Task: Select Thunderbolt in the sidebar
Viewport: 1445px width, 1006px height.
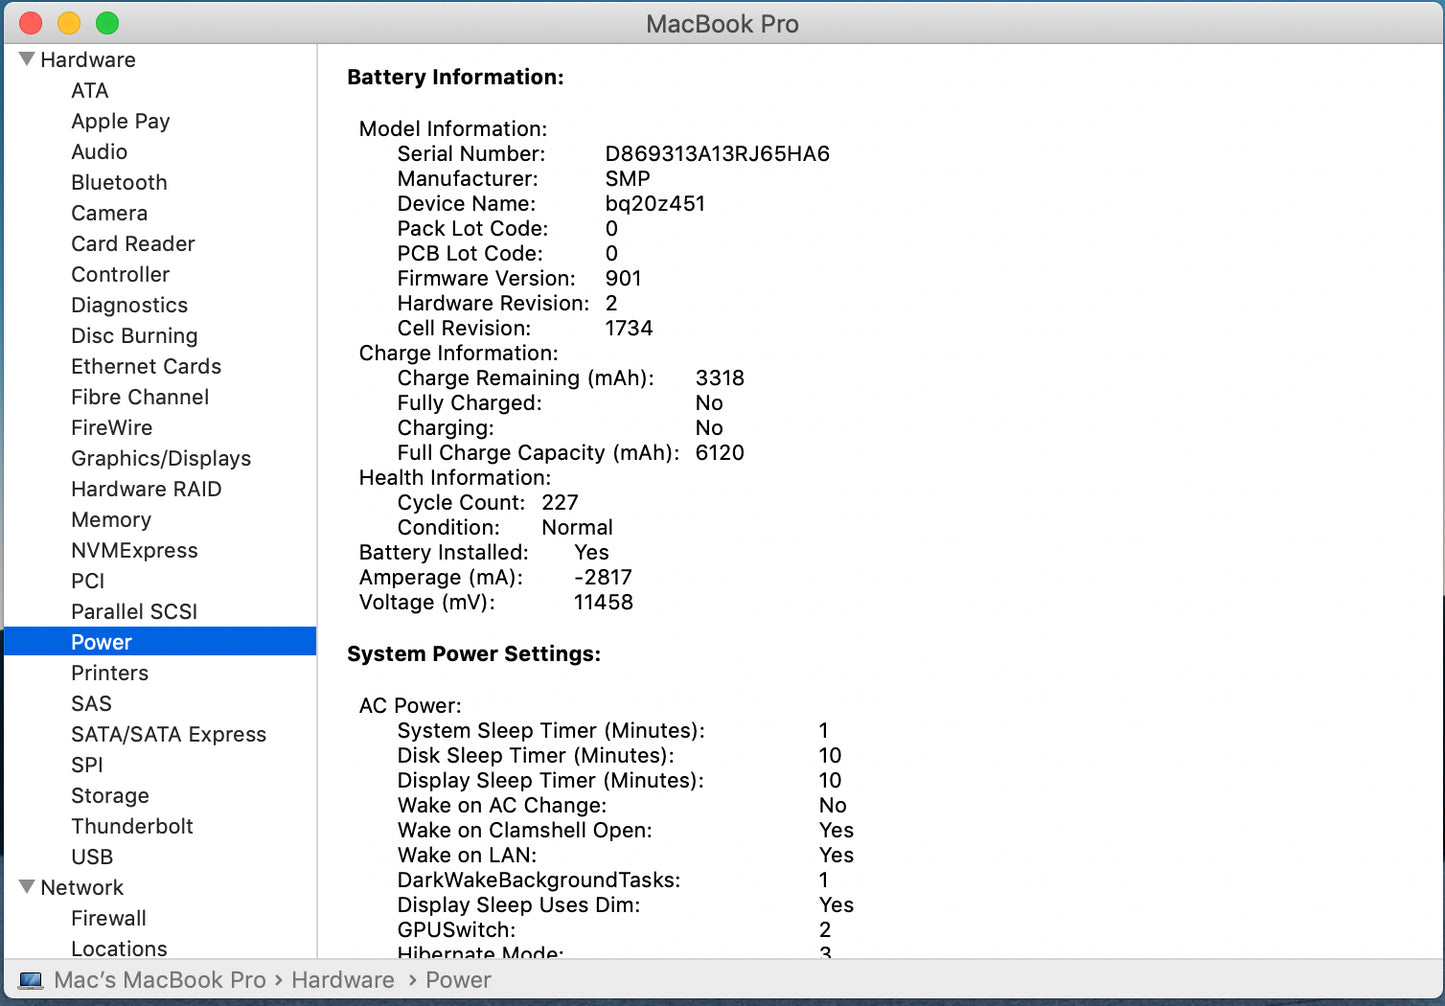Action: pyautogui.click(x=132, y=827)
